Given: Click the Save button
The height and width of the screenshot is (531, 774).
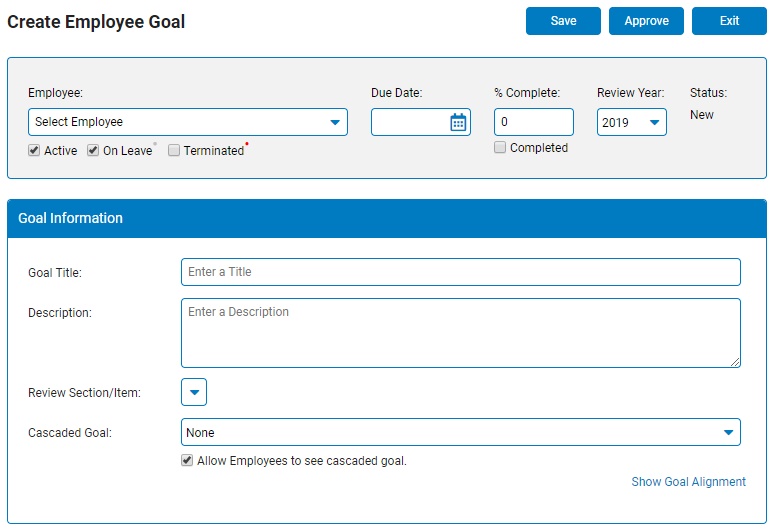Looking at the screenshot, I should (563, 21).
